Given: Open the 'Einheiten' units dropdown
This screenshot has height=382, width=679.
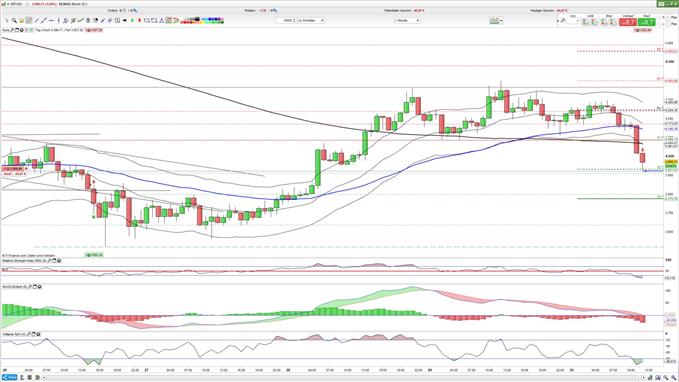Looking at the screenshot, I should point(311,20).
